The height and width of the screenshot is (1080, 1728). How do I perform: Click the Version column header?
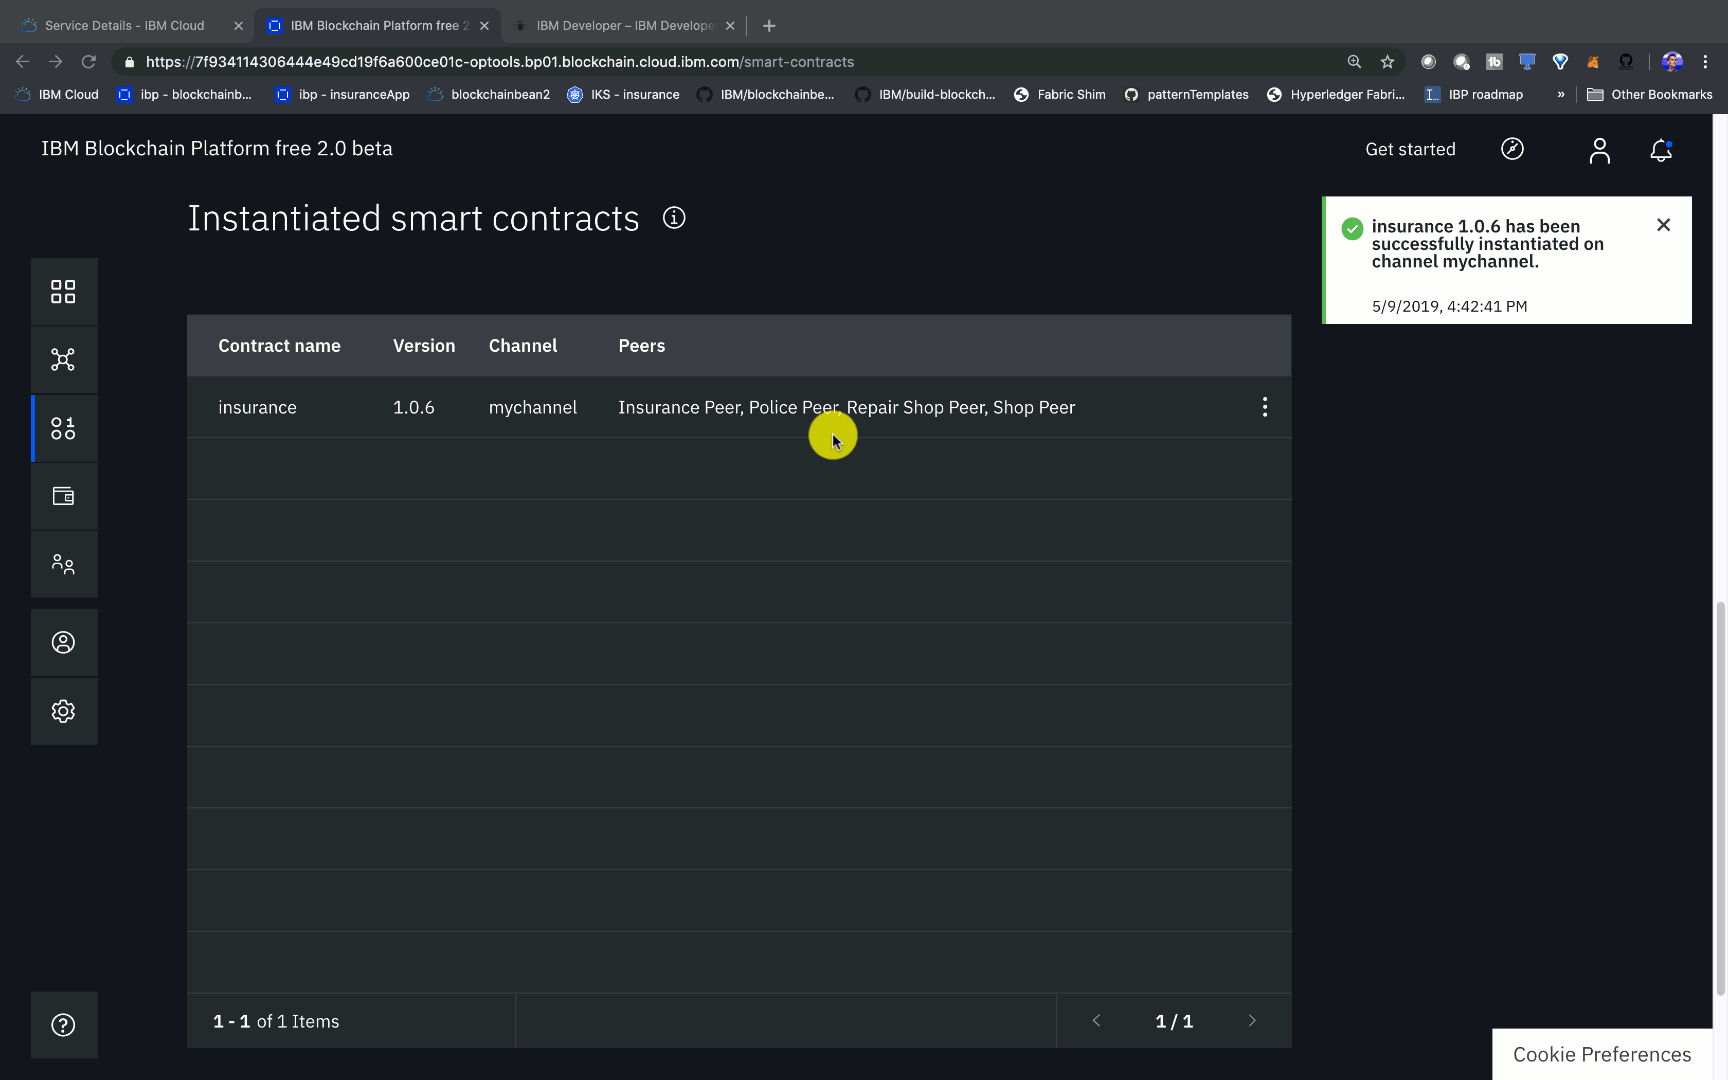coord(424,346)
